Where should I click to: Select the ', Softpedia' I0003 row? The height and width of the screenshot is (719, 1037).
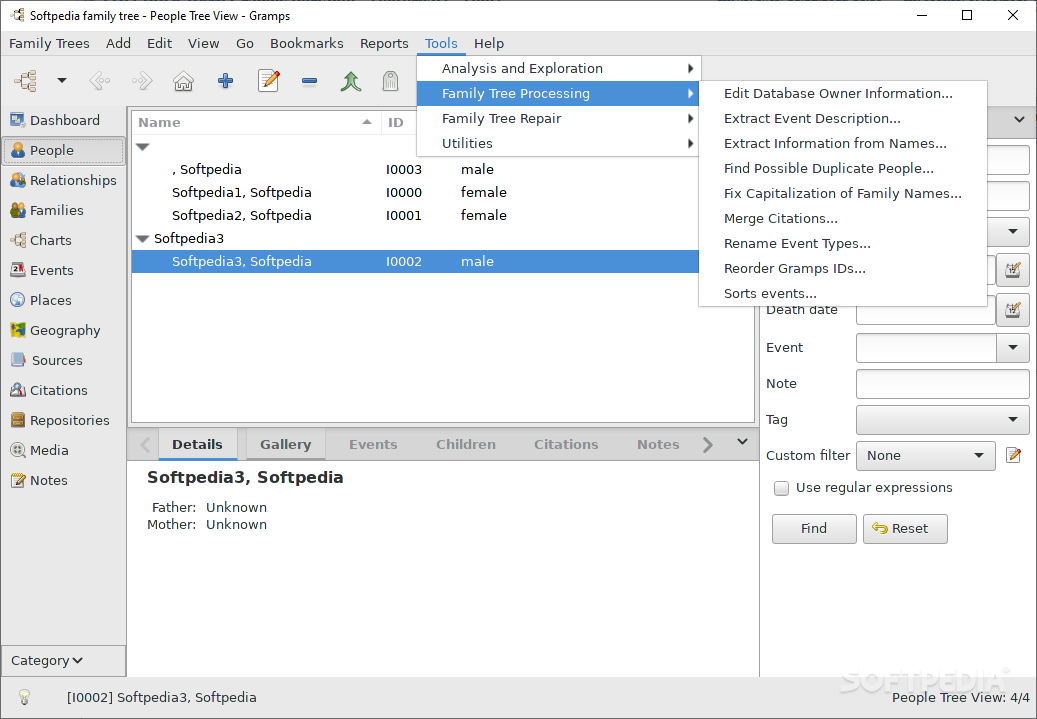415,169
